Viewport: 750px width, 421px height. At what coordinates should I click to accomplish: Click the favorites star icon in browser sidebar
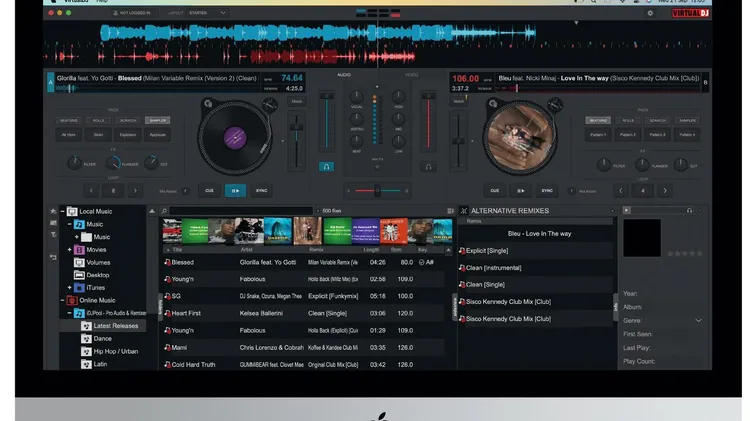click(53, 211)
